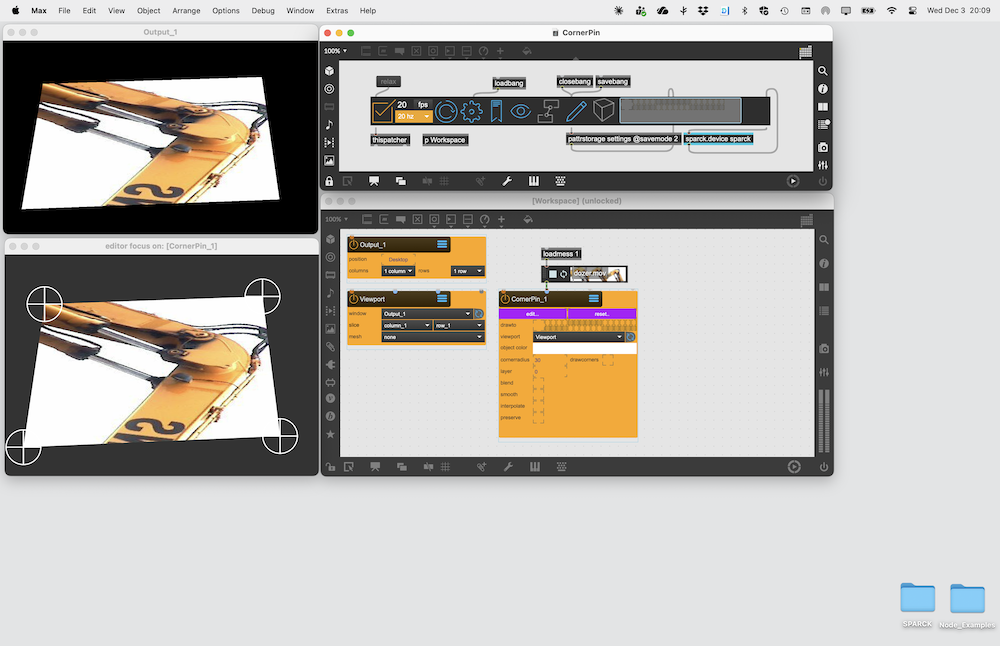Toggle the Viewport node power button
The image size is (1000, 646).
click(354, 299)
